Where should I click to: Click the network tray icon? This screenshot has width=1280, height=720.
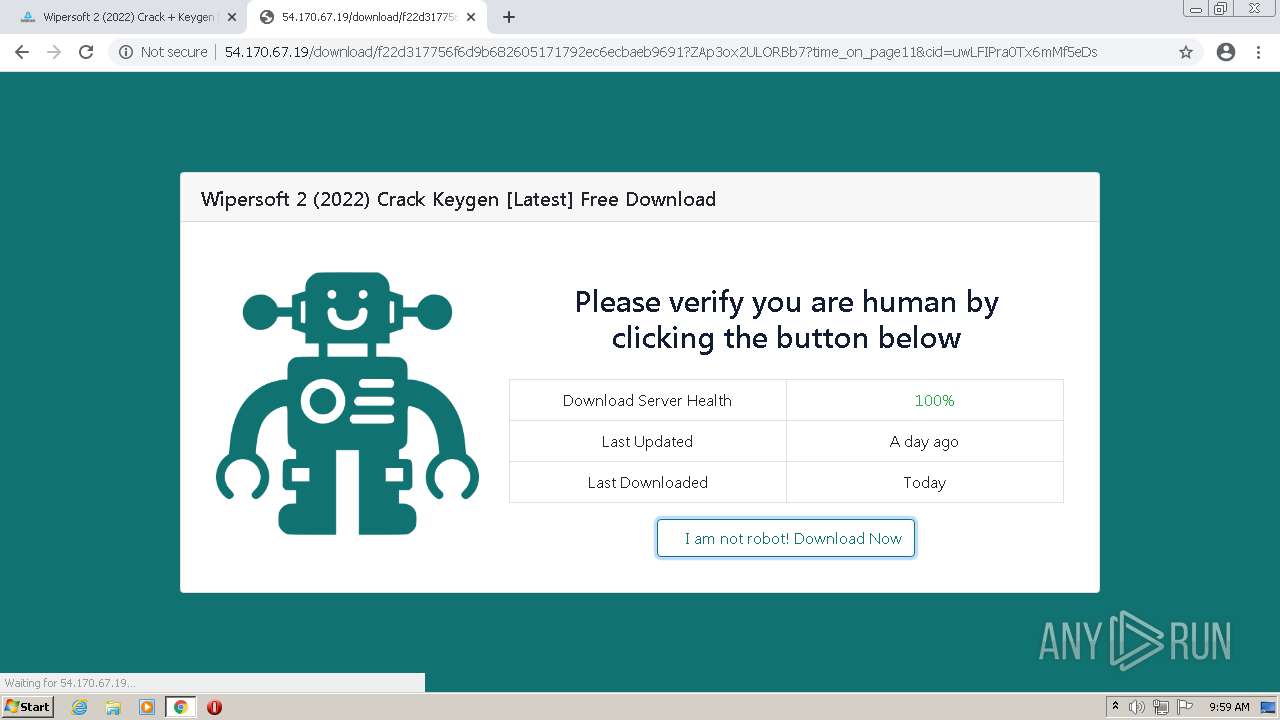pyautogui.click(x=1161, y=707)
